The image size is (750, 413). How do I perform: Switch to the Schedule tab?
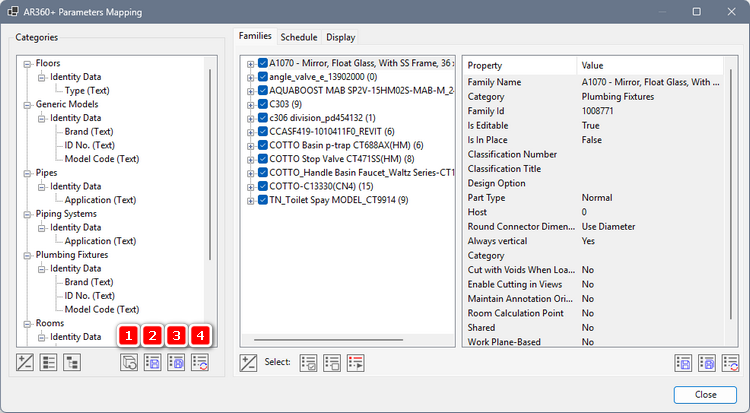(x=298, y=37)
